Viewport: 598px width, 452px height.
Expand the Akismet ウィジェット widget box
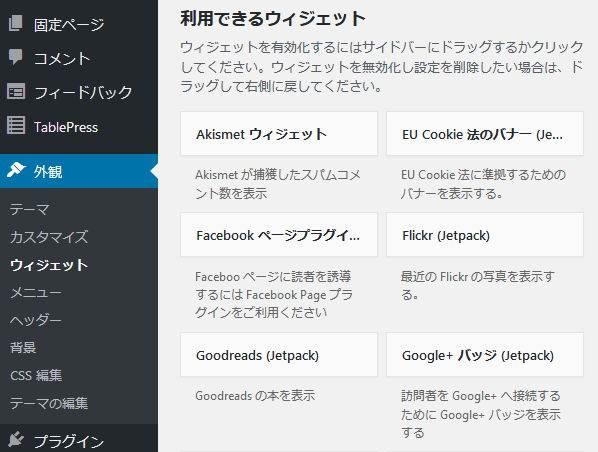click(x=279, y=134)
